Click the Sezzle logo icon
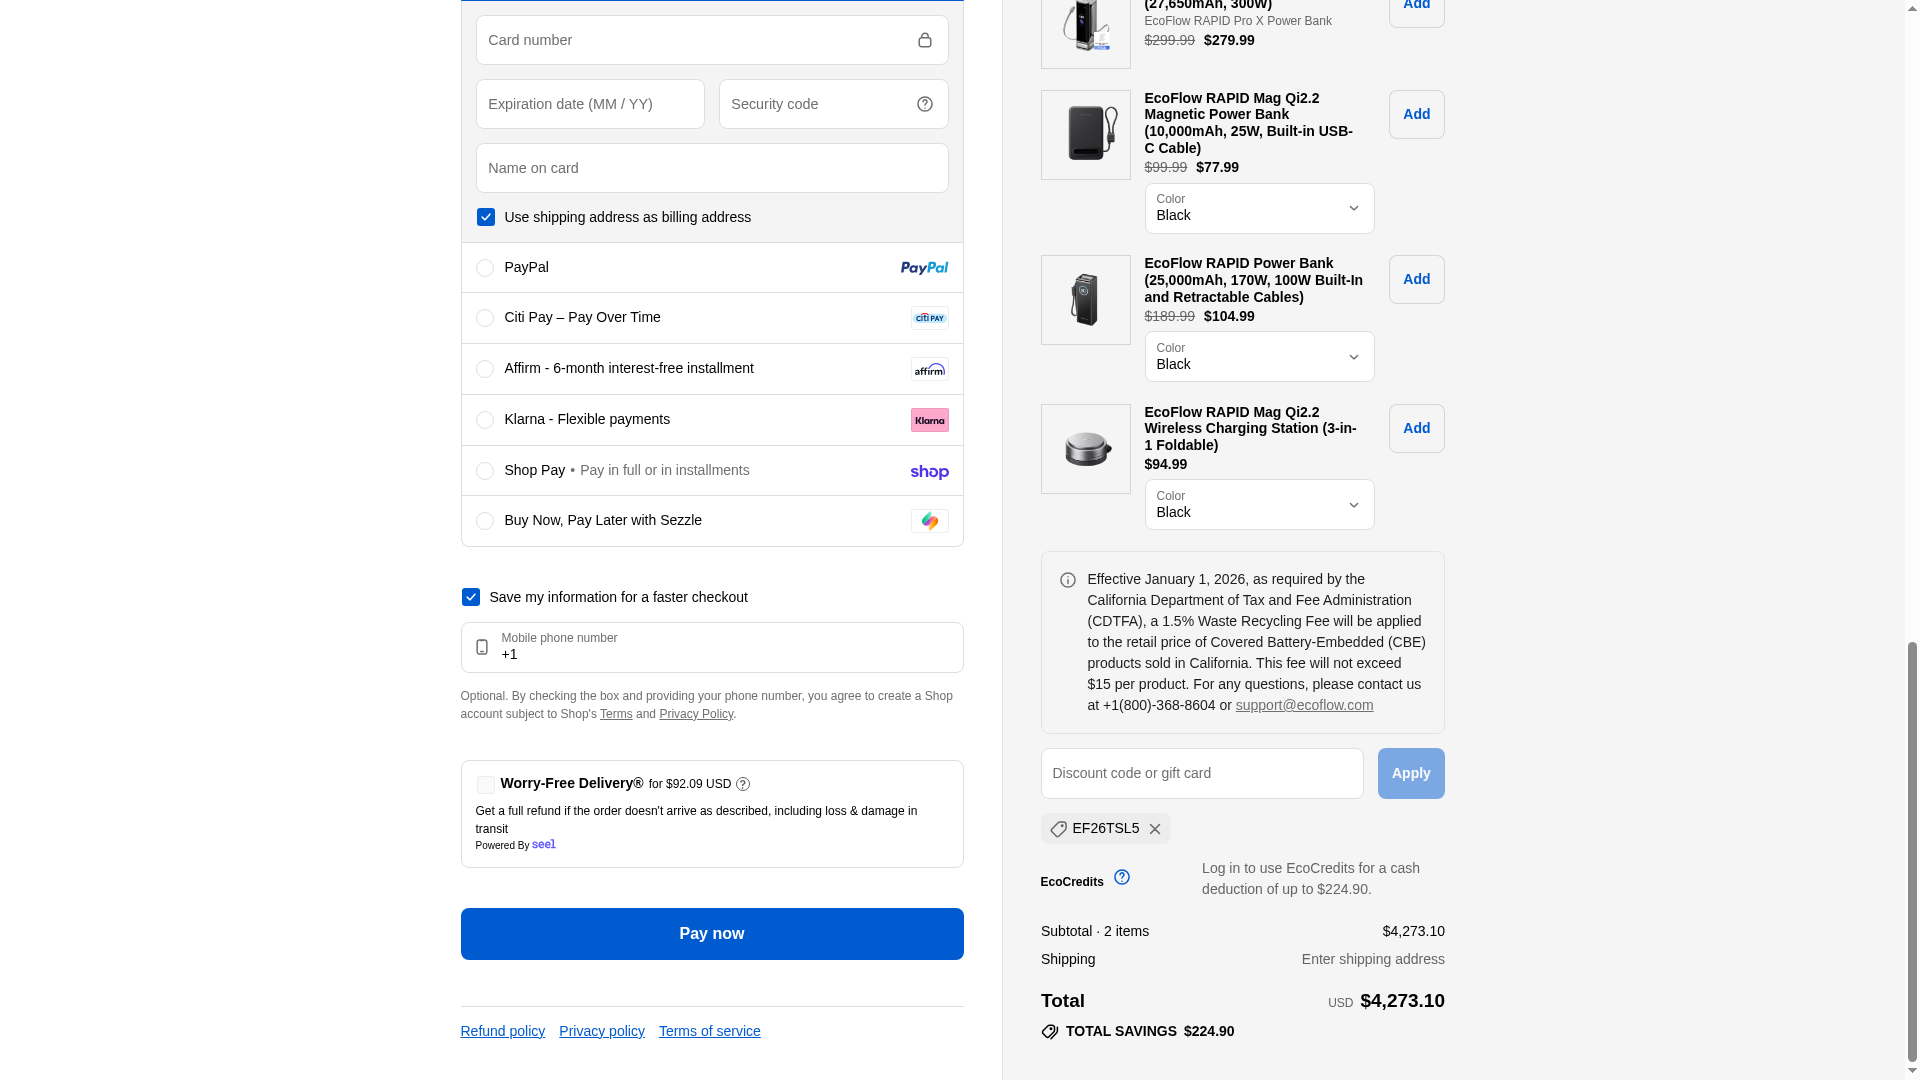 [929, 521]
